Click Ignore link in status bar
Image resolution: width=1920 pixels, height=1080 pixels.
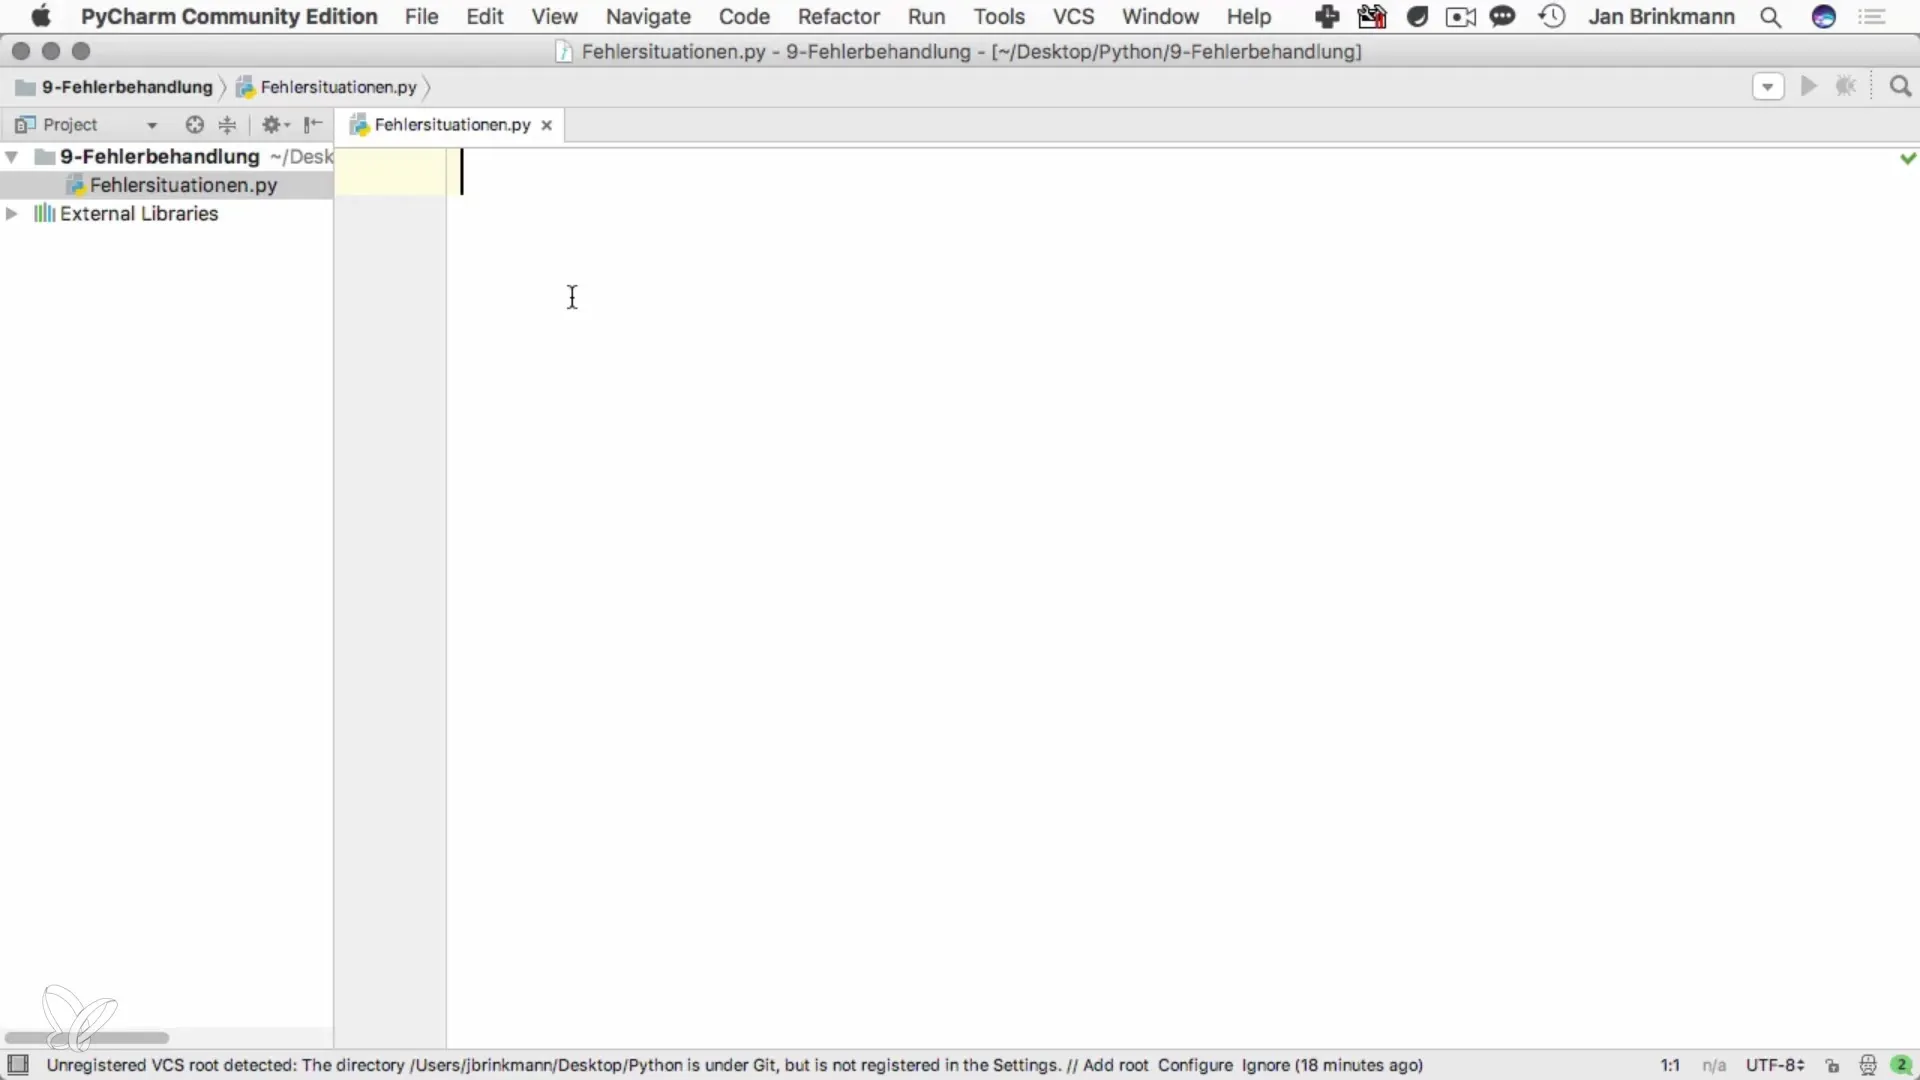pyautogui.click(x=1265, y=1065)
